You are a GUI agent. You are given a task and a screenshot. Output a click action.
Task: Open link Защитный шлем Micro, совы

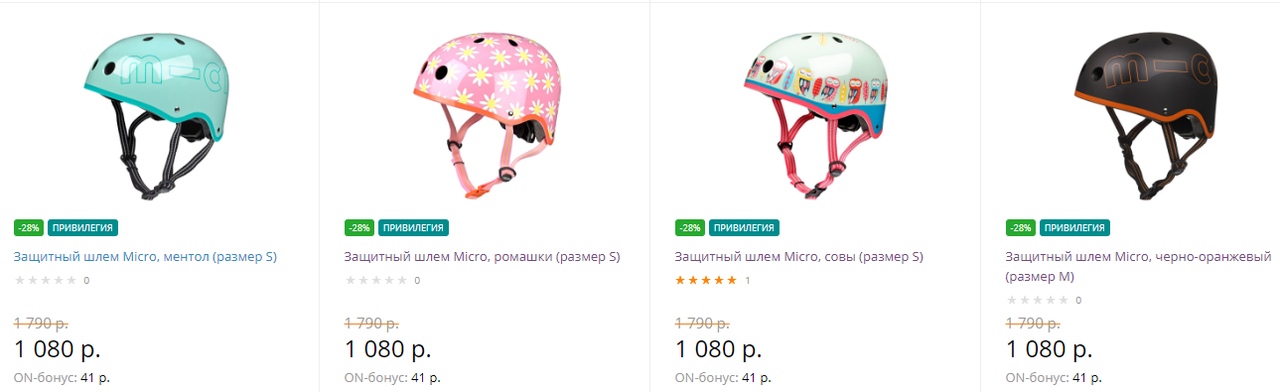(799, 257)
